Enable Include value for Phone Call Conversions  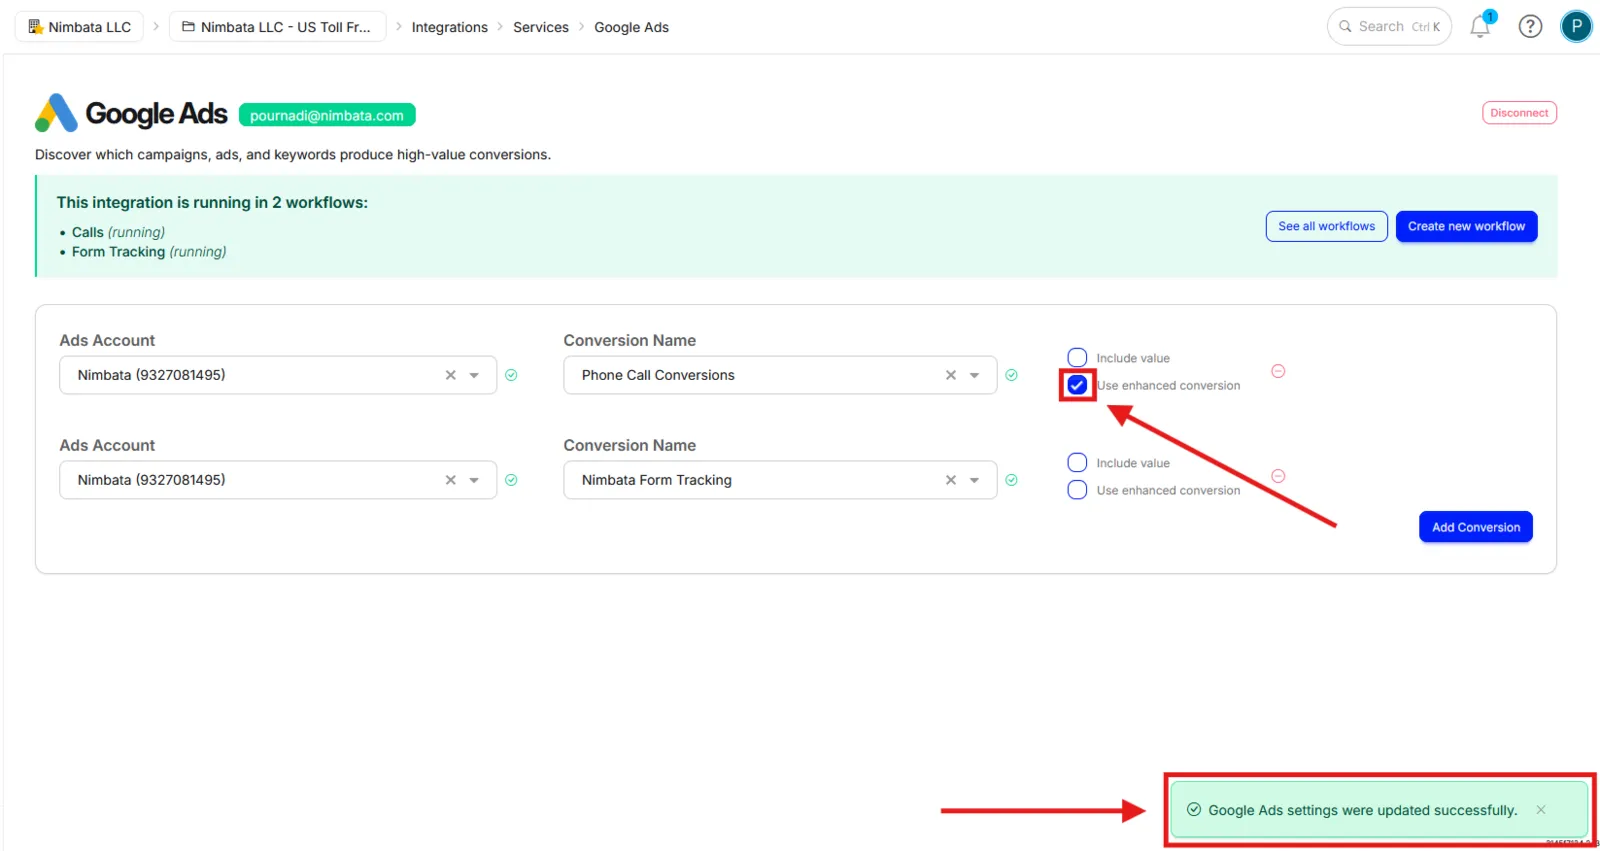[x=1077, y=358]
